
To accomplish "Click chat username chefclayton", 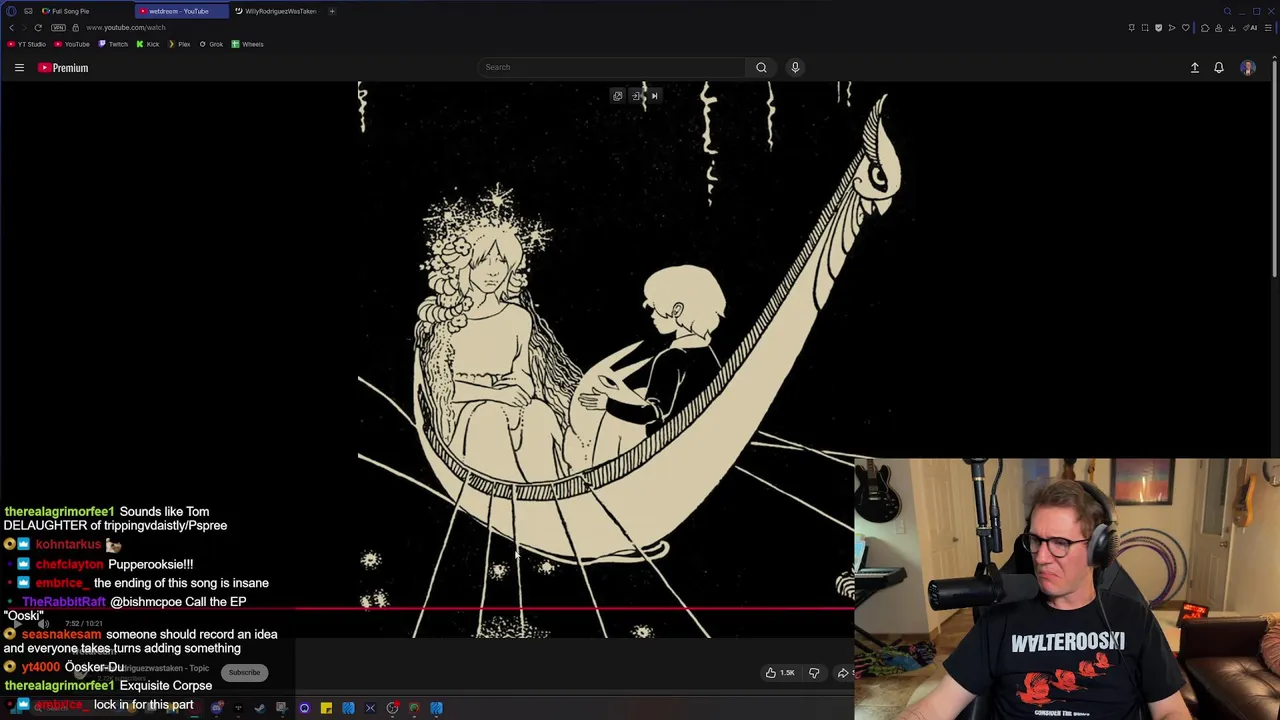I will pos(69,564).
